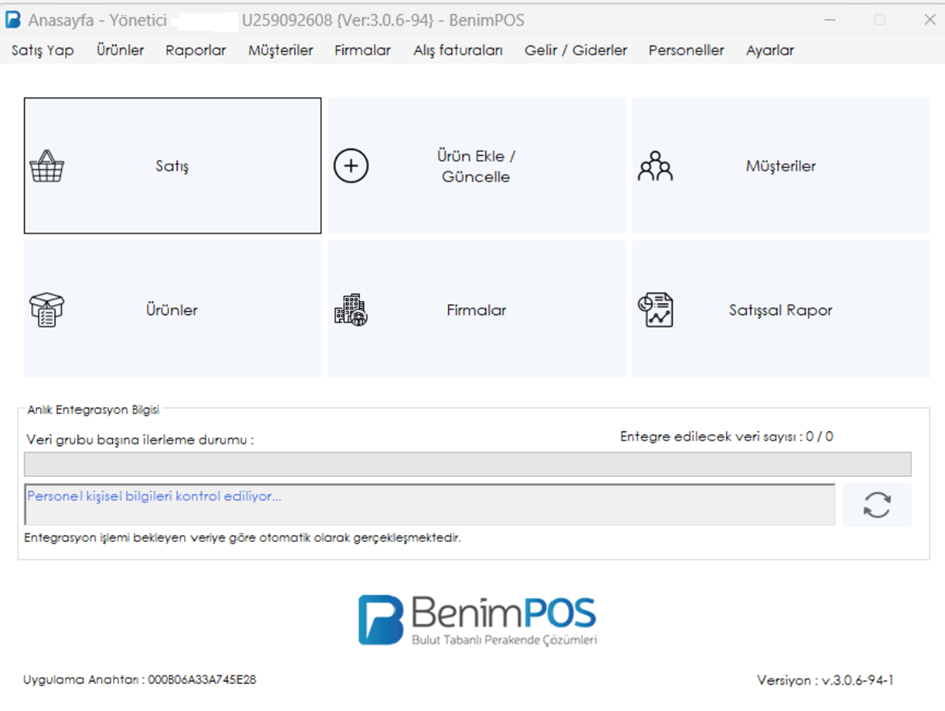Click the box icon on Ürünler tile
The height and width of the screenshot is (711, 945).
click(x=47, y=310)
